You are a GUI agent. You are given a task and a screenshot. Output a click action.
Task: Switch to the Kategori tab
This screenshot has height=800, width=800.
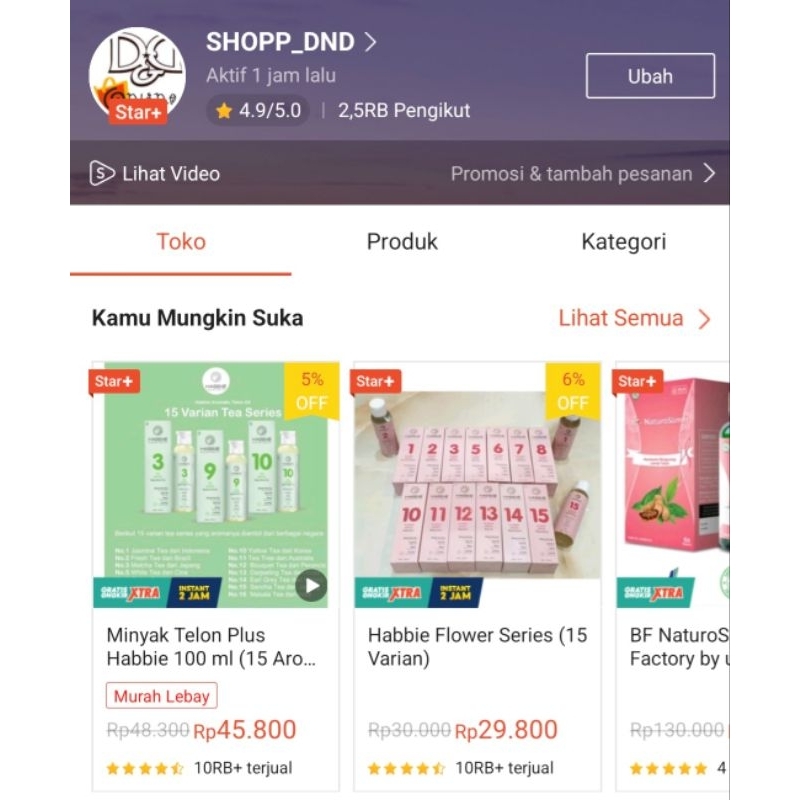click(x=623, y=242)
